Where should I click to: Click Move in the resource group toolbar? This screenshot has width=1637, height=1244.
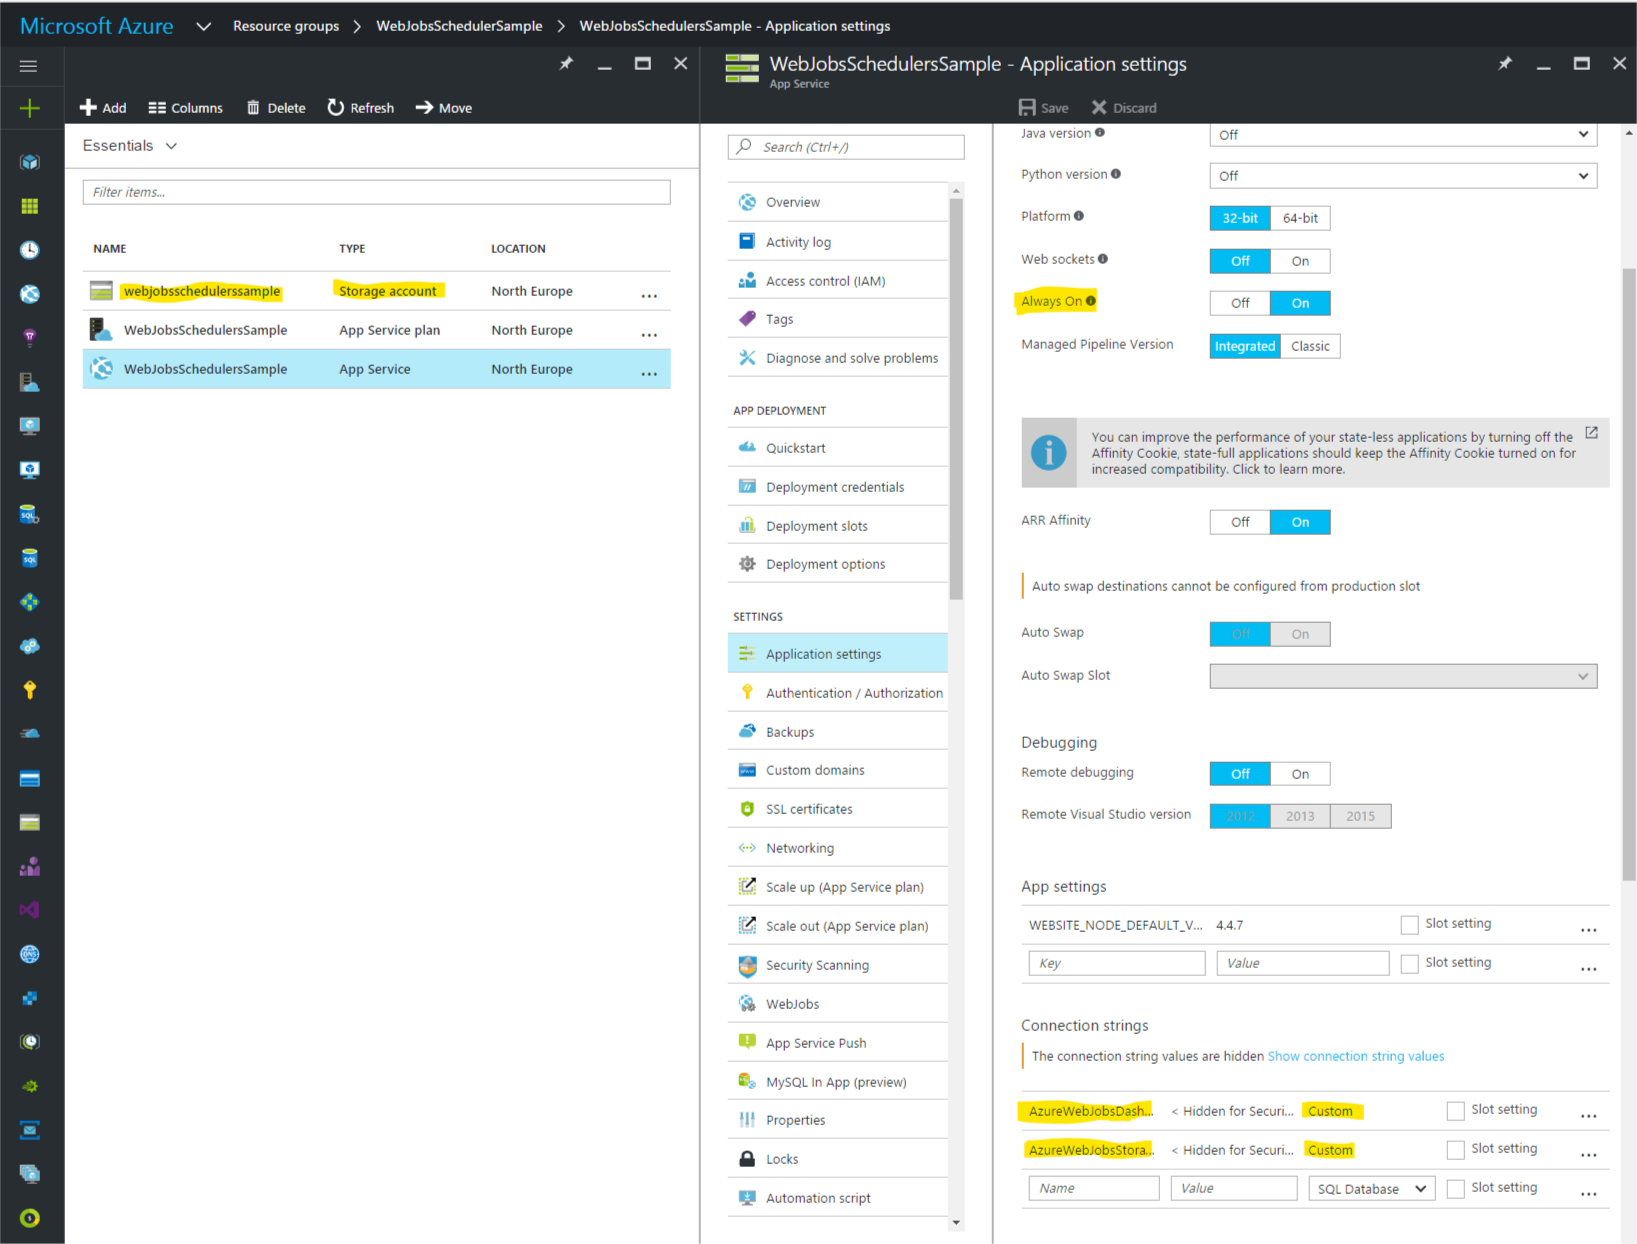(444, 108)
